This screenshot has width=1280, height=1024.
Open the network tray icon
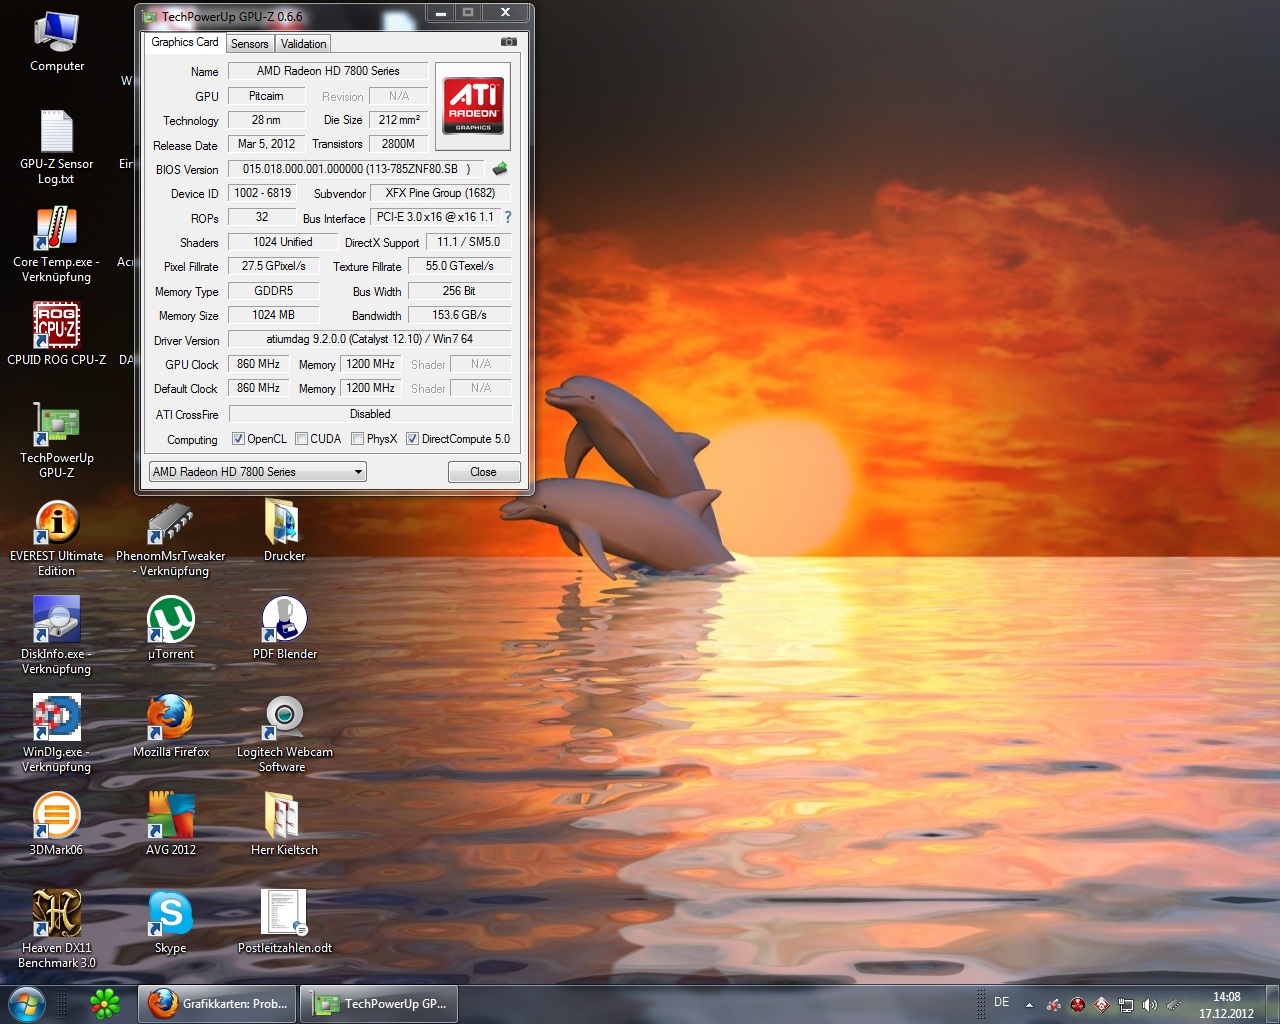(x=1125, y=1004)
